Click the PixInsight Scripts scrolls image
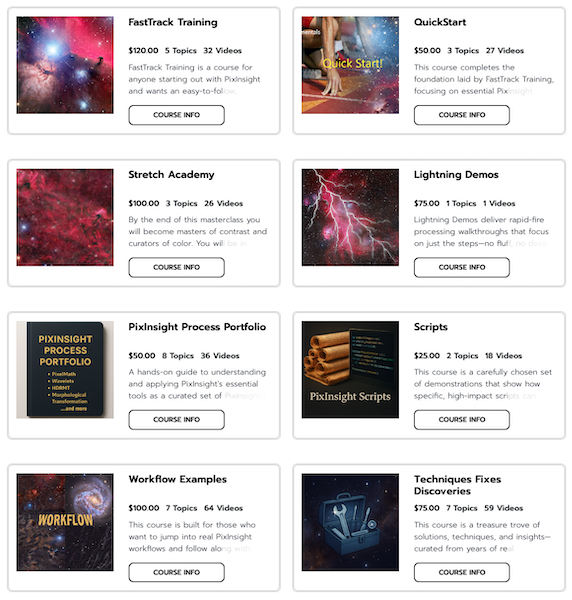 (350, 370)
